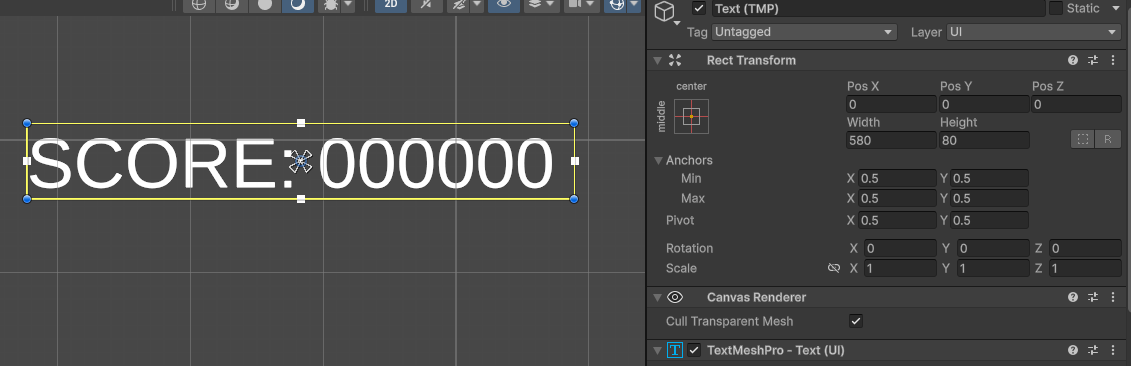The height and width of the screenshot is (366, 1131).
Task: Collapse the TextMeshPro - Text (UI) foldout
Action: coord(657,351)
